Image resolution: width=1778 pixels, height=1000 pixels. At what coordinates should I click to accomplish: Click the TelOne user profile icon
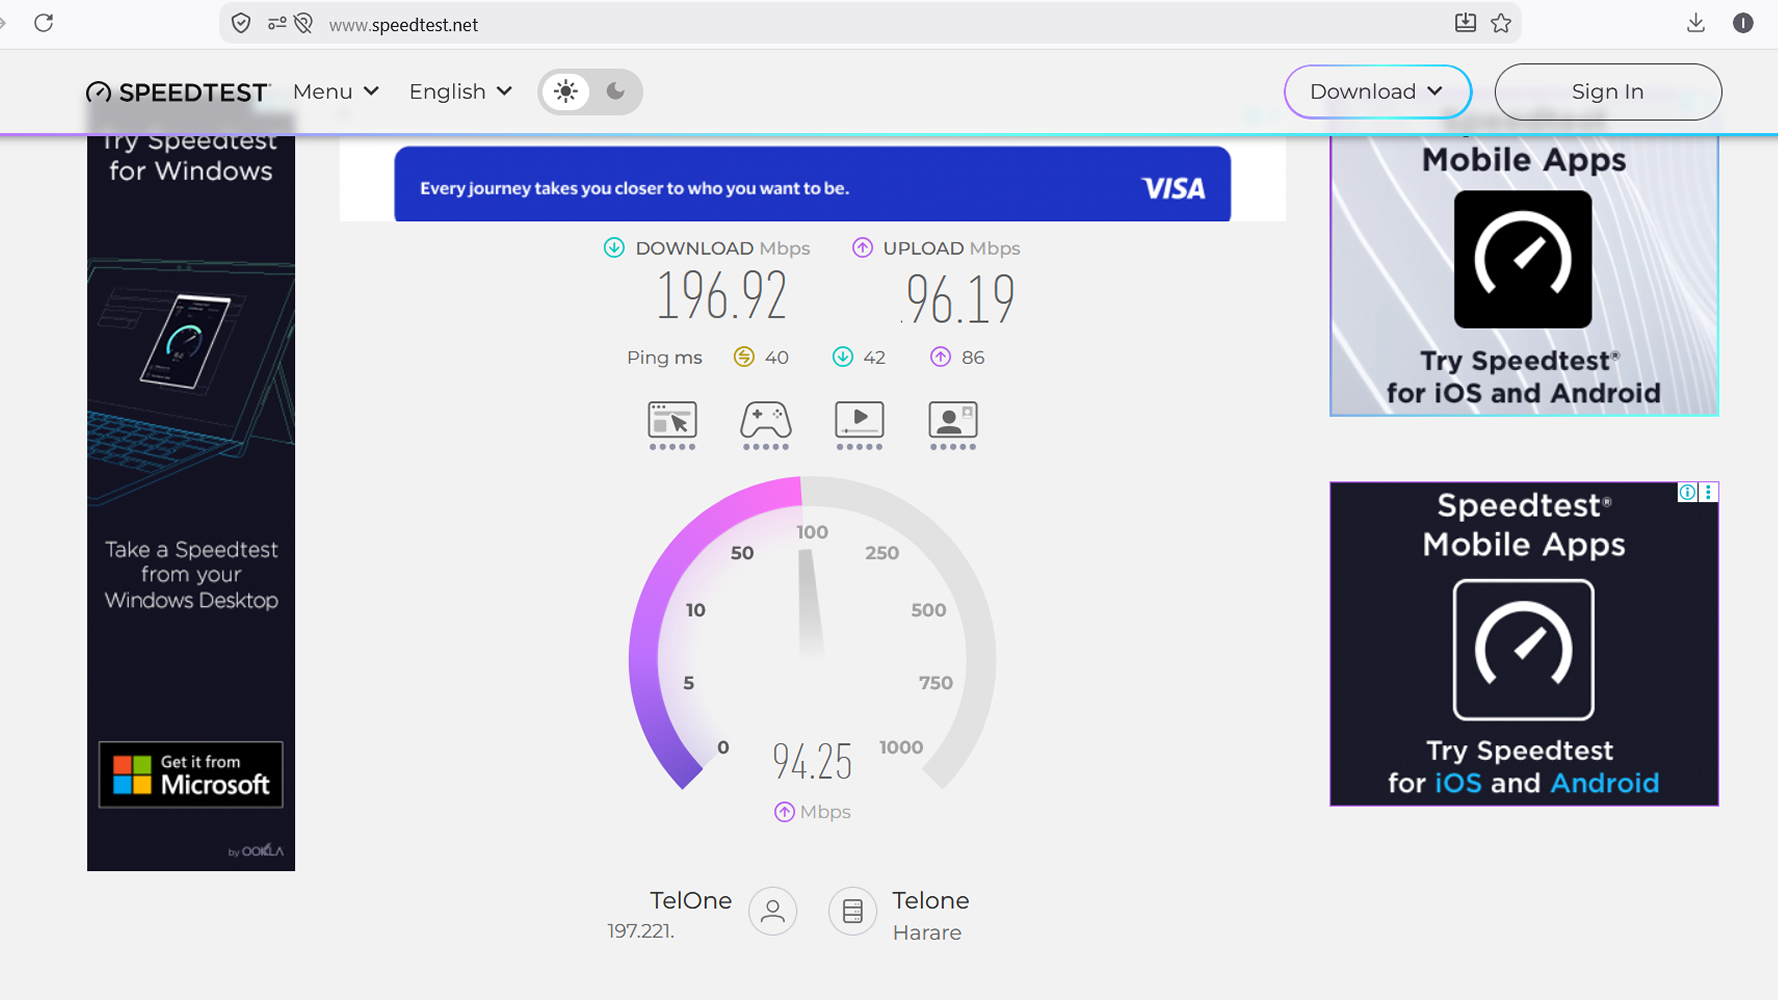pyautogui.click(x=773, y=911)
